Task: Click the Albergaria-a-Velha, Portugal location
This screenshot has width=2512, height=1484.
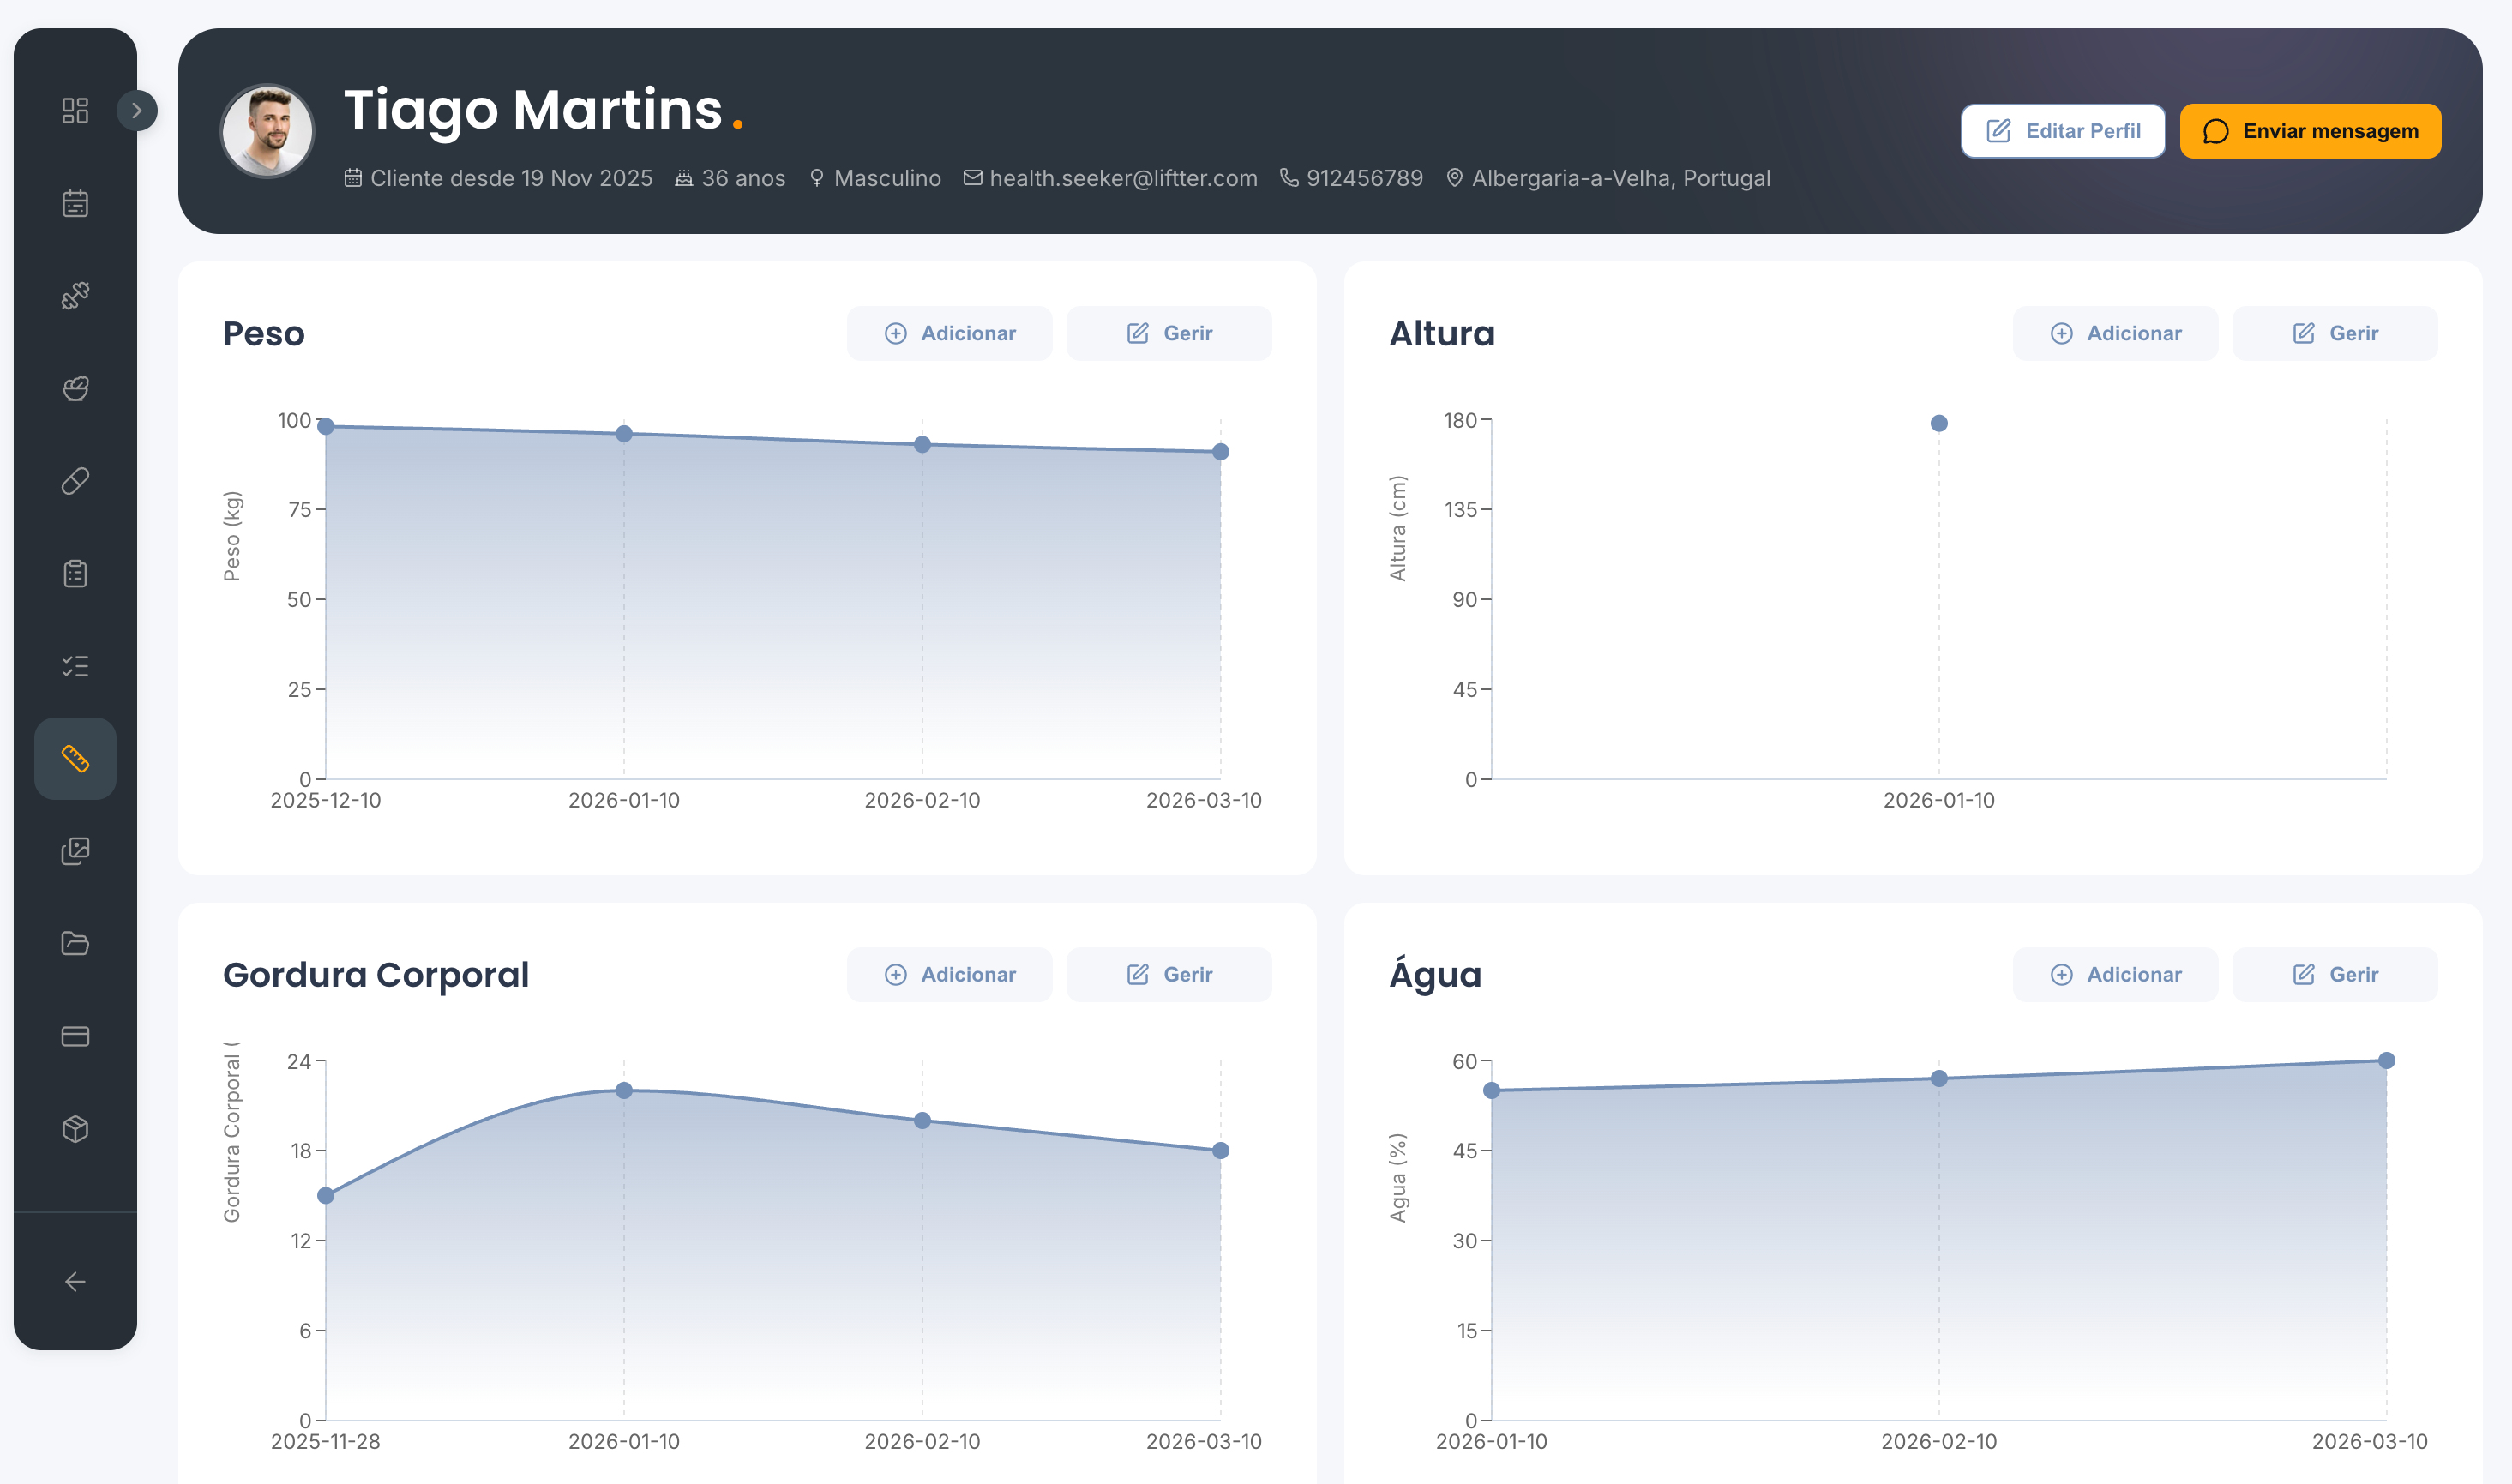Action: point(1621,178)
